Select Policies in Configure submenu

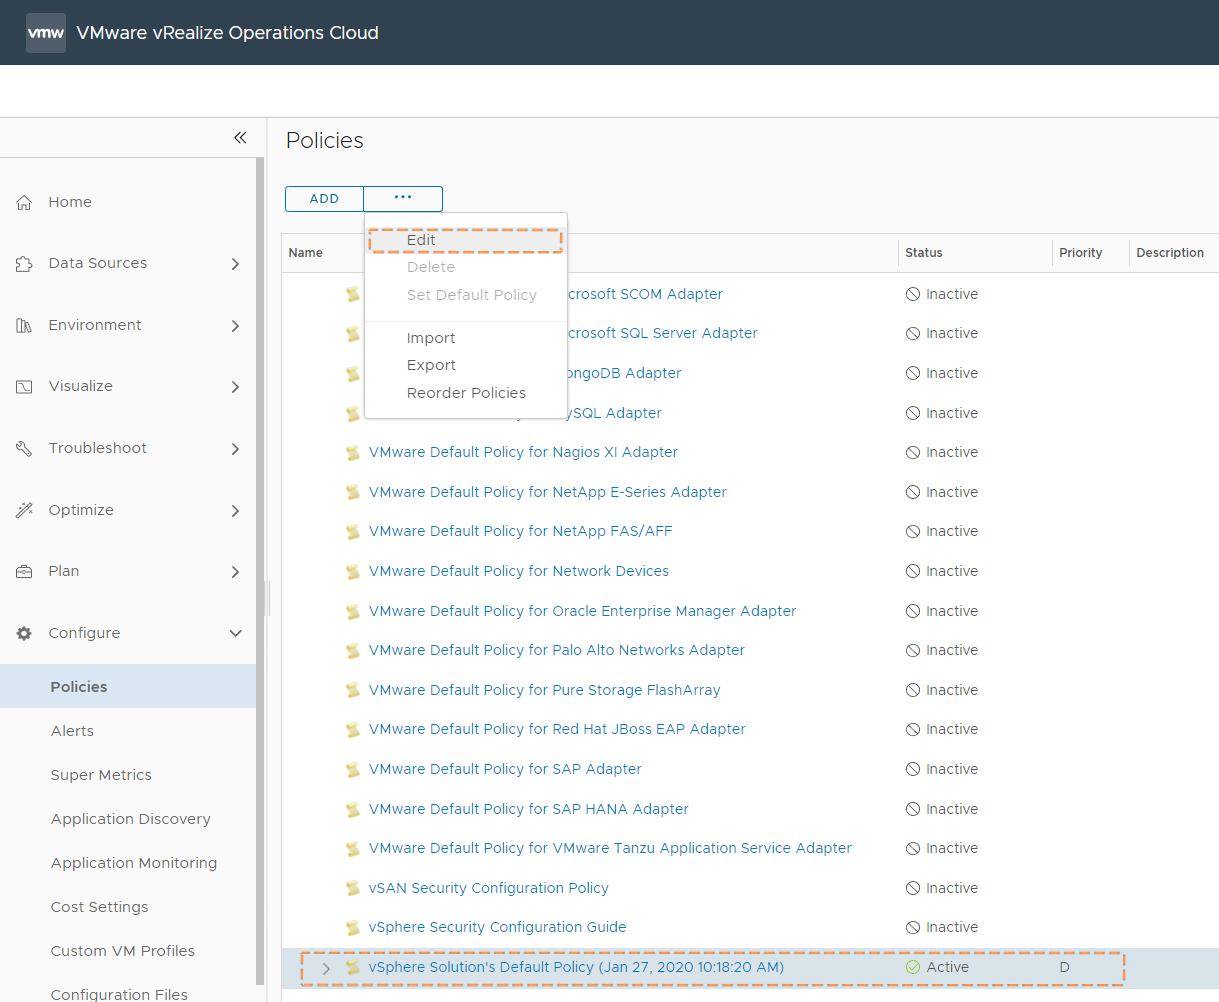click(x=128, y=687)
